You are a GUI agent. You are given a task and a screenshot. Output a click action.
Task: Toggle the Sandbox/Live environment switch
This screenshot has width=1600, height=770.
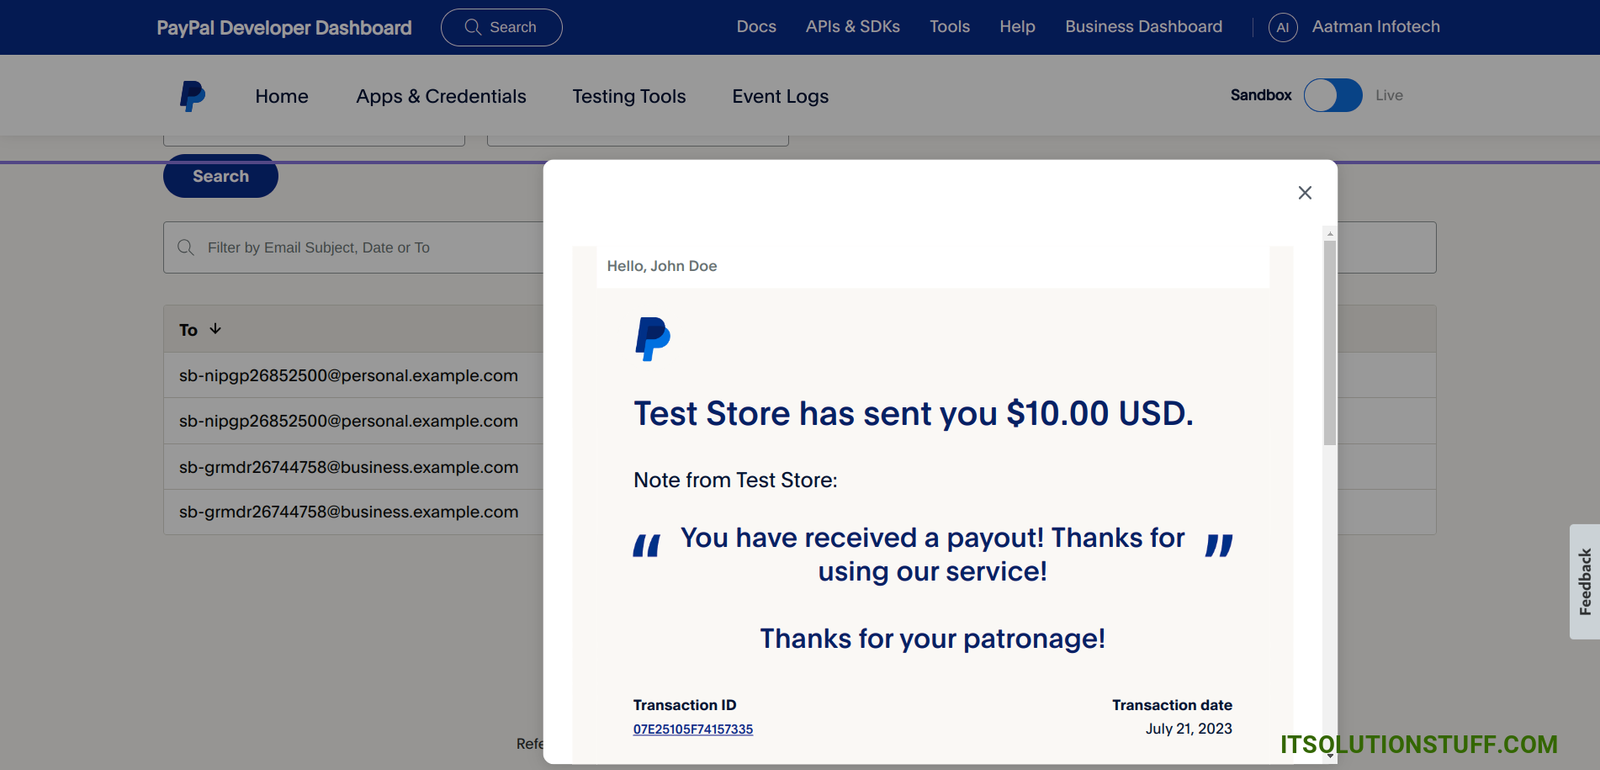[x=1332, y=95]
